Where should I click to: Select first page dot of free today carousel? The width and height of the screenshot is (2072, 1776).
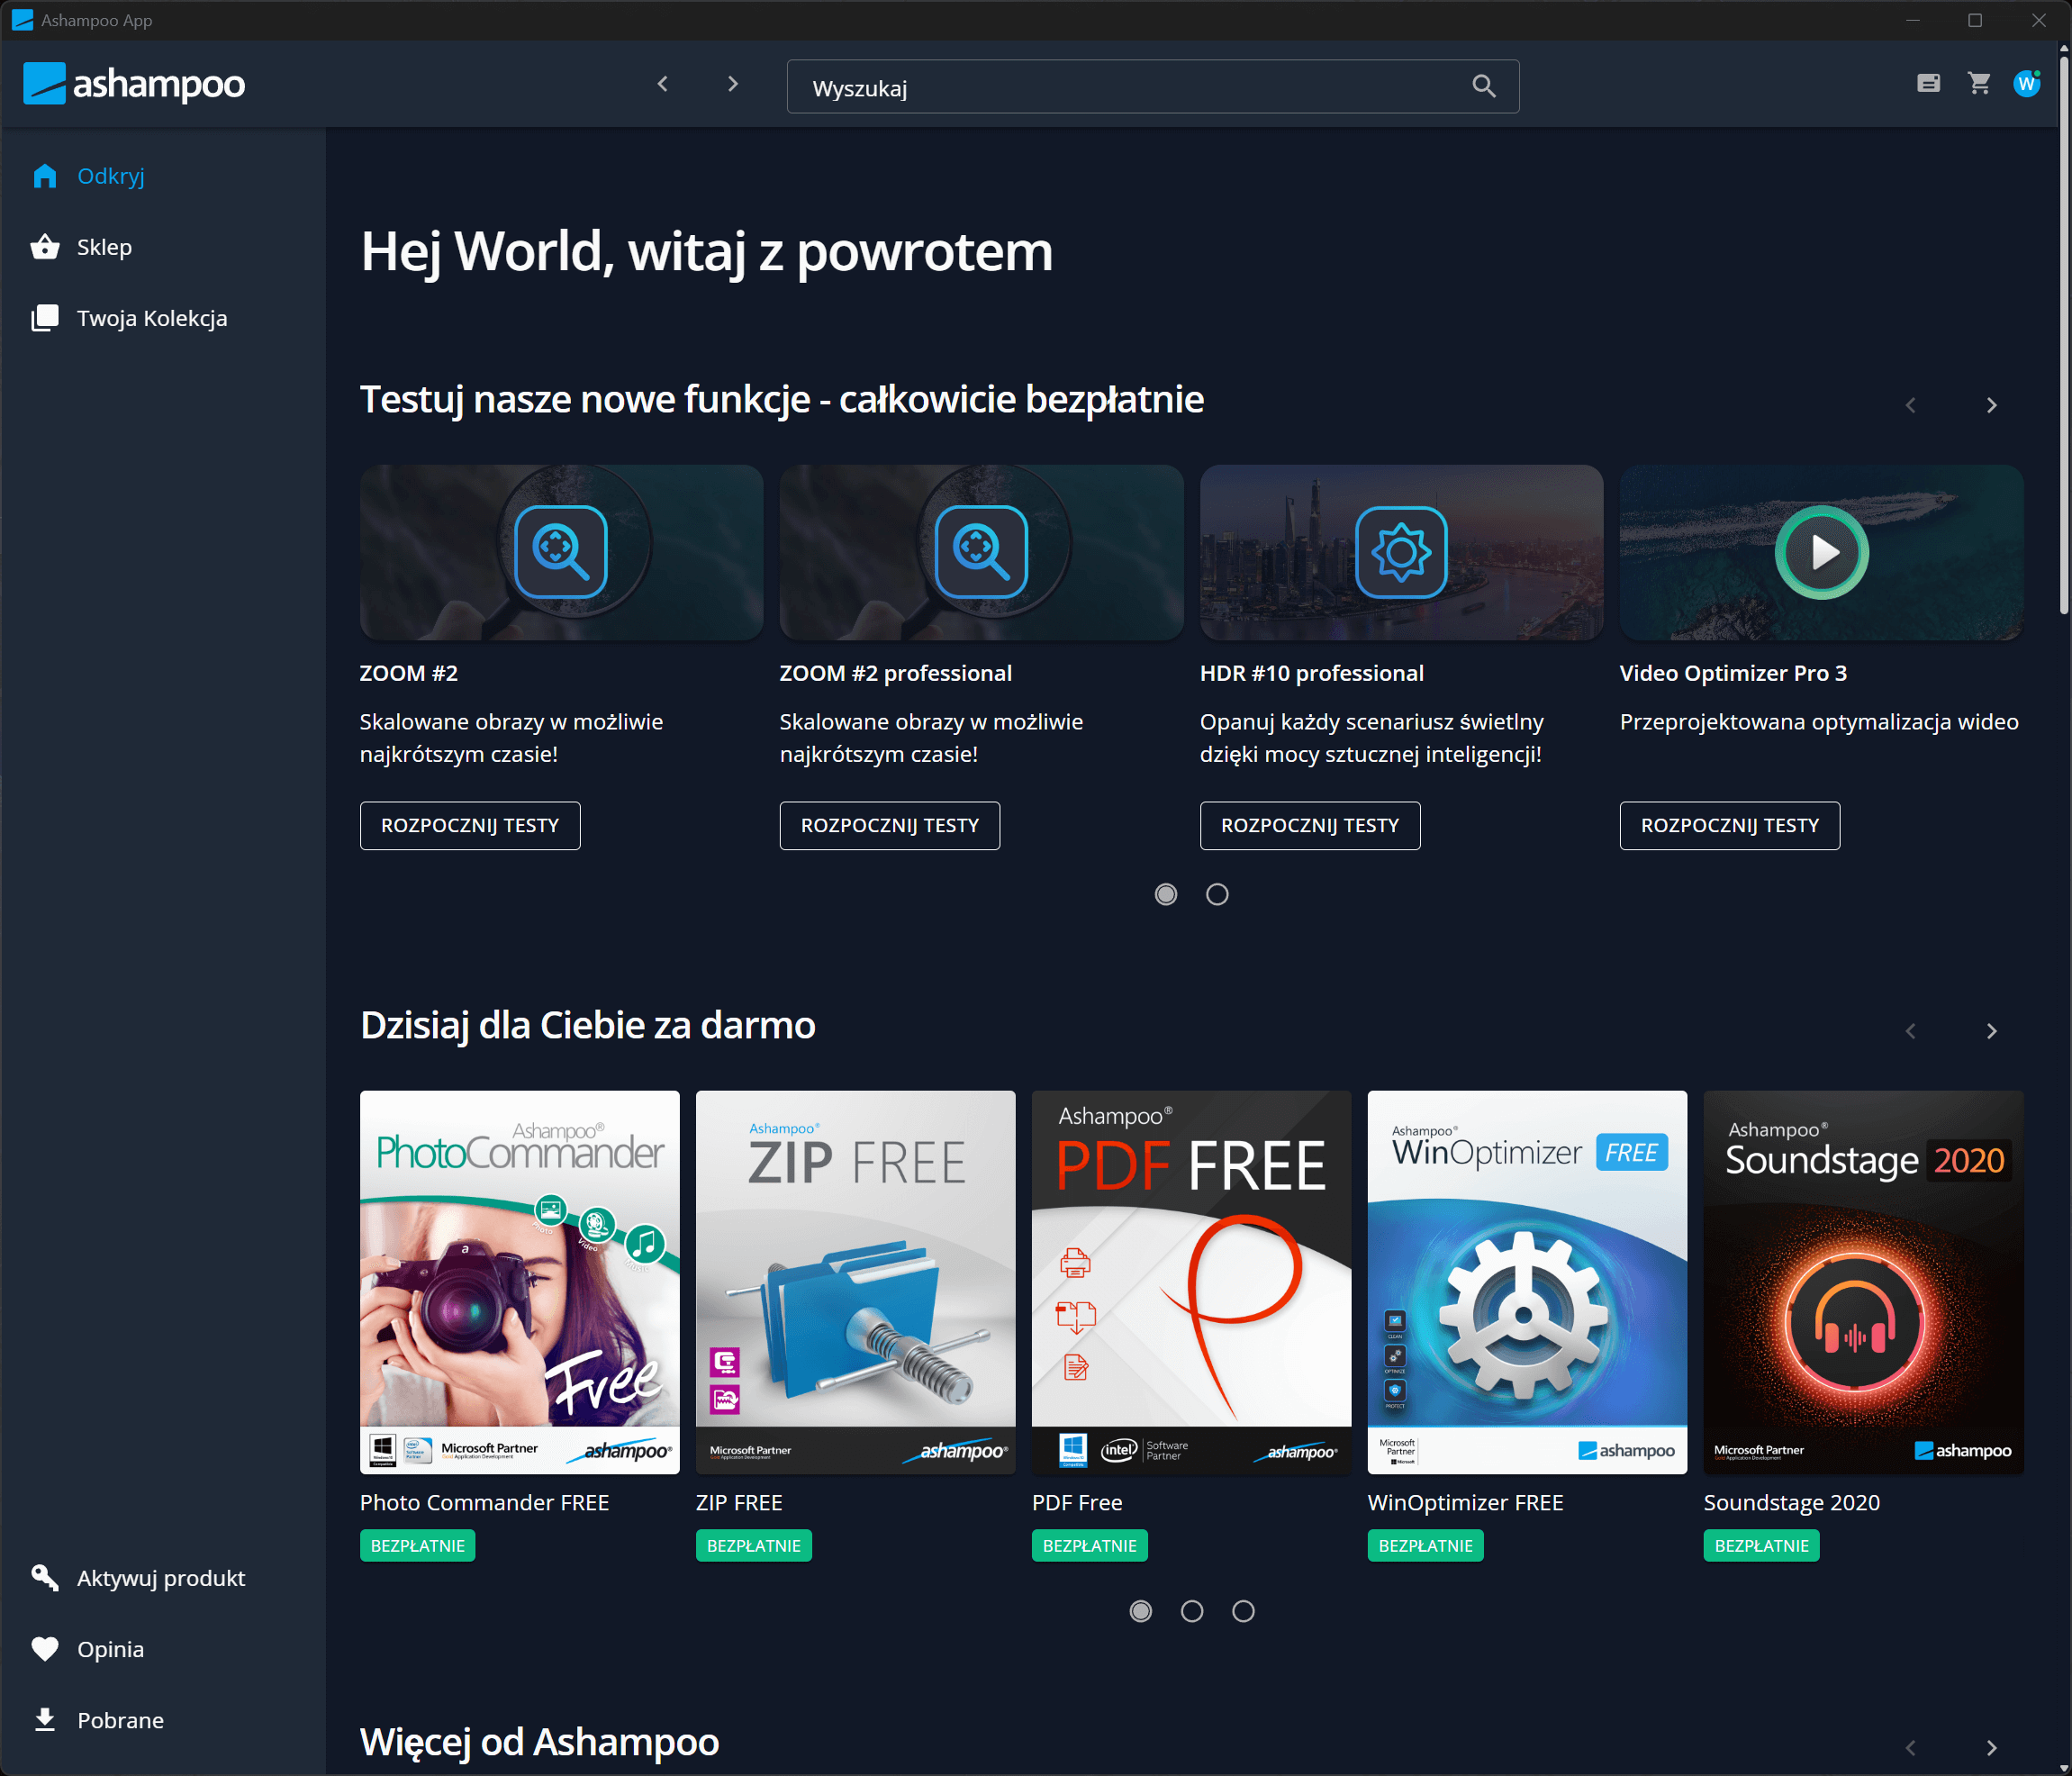[1141, 1611]
